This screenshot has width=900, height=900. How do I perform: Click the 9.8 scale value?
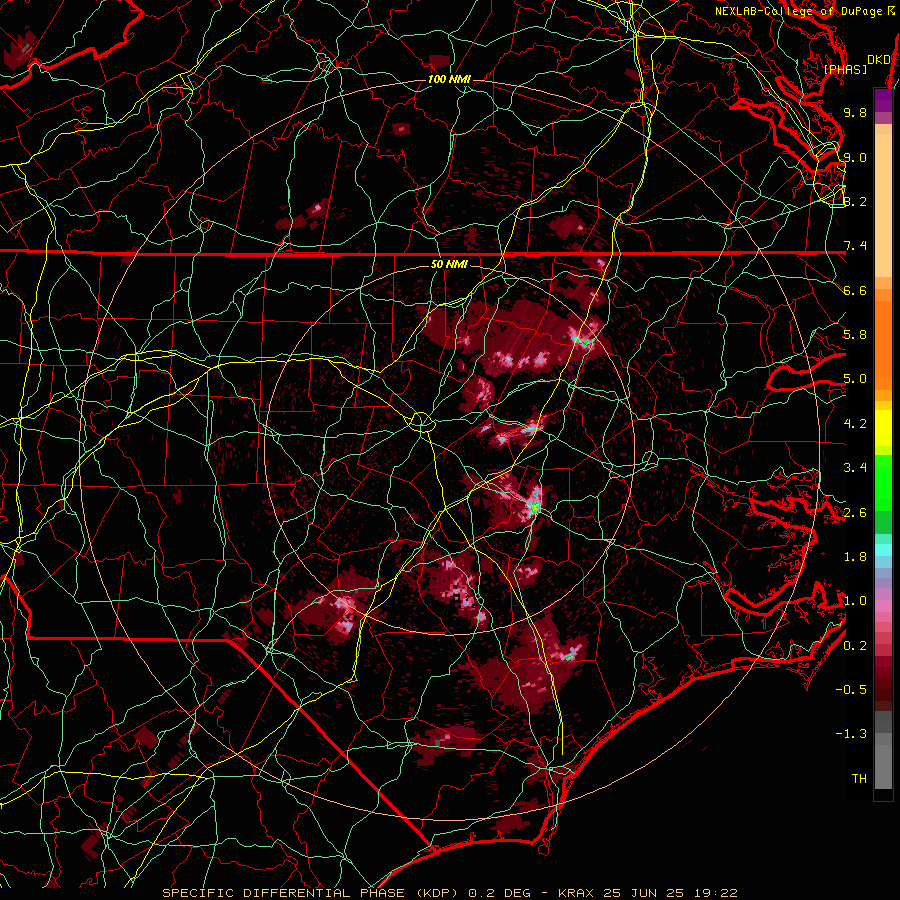855,112
